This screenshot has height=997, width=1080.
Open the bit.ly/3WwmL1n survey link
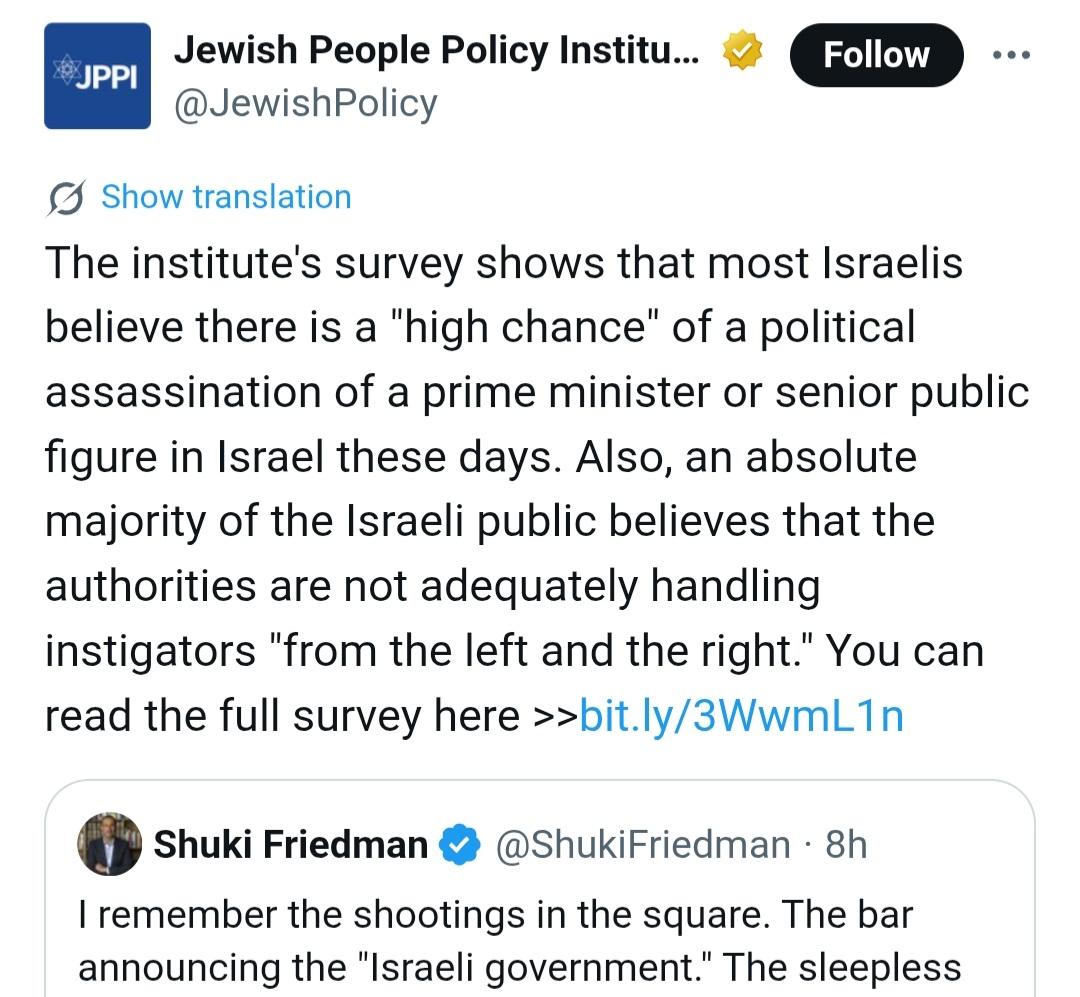point(741,716)
